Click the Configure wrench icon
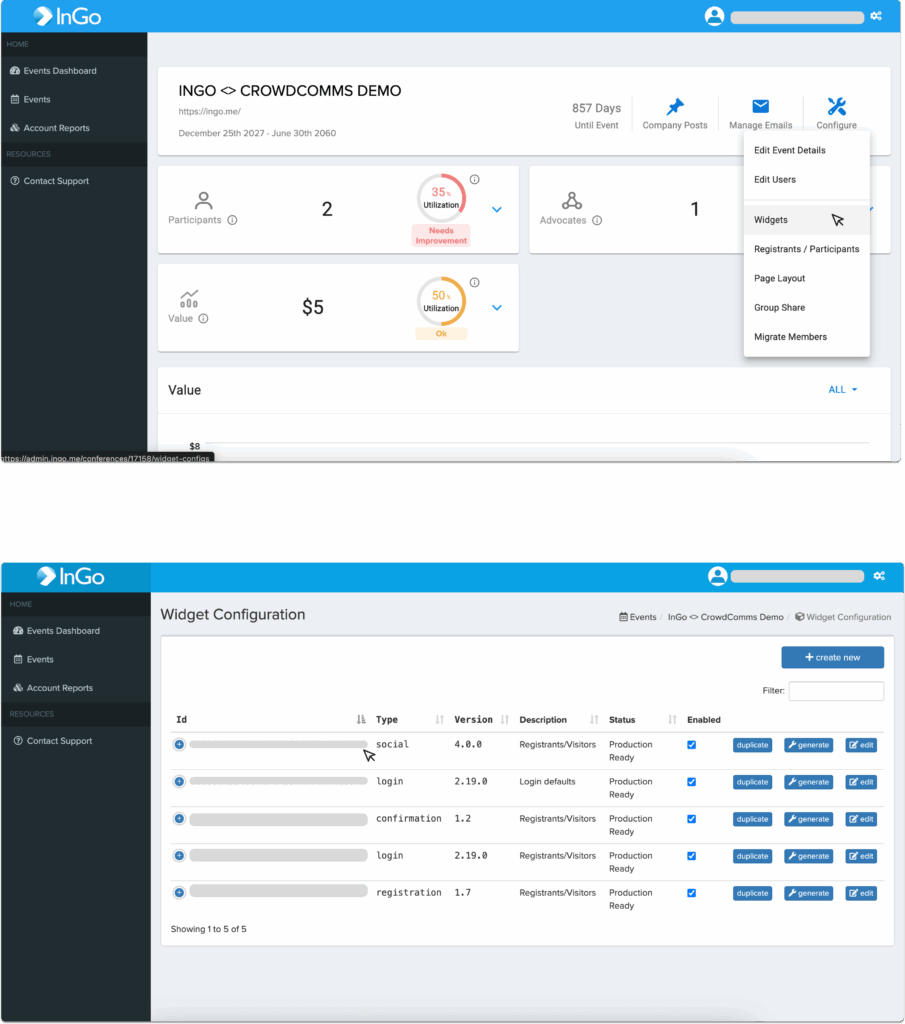The image size is (905, 1024). click(836, 107)
